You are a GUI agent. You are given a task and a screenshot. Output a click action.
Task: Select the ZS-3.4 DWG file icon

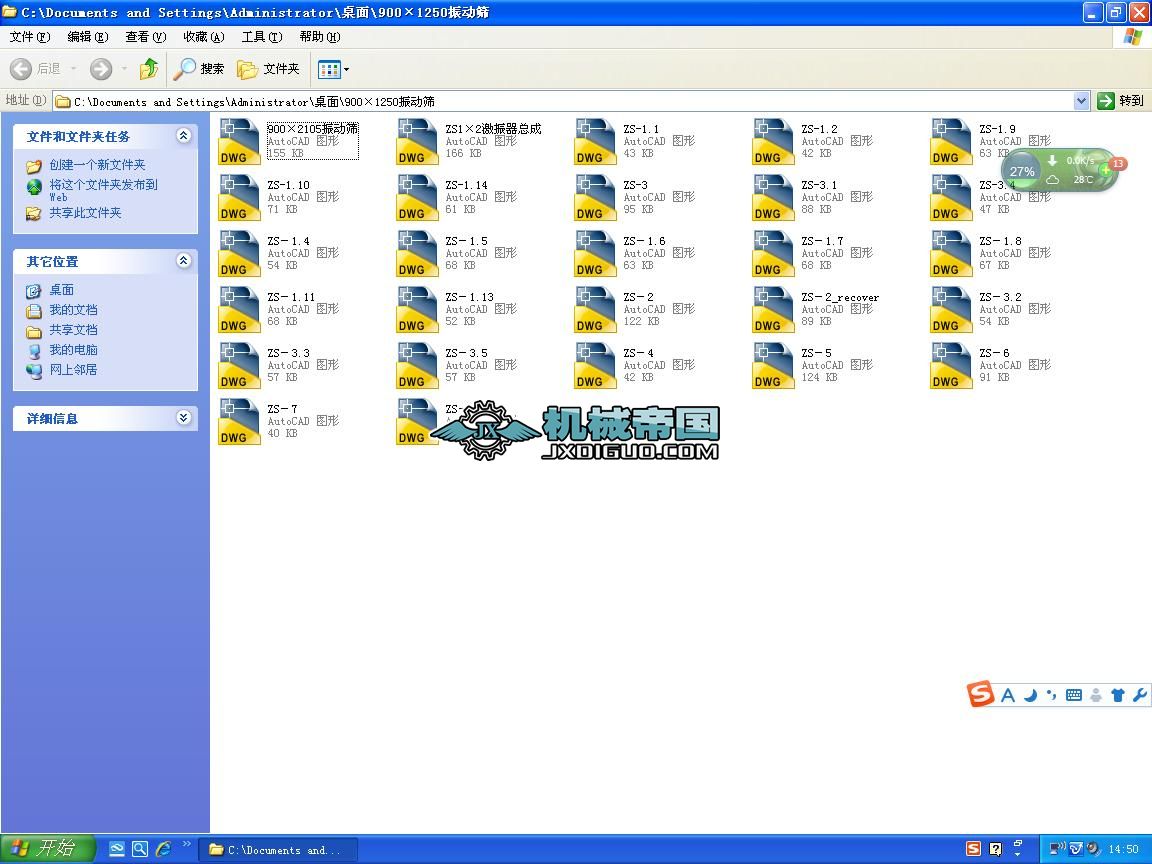[951, 198]
